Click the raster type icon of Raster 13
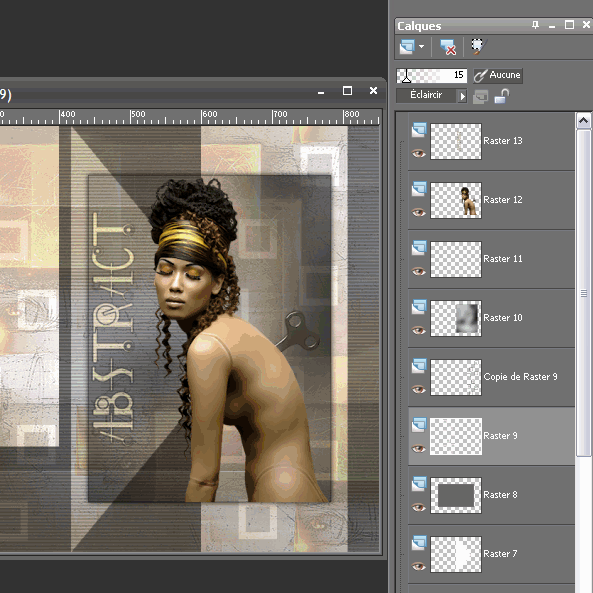The width and height of the screenshot is (593, 593). pos(419,129)
